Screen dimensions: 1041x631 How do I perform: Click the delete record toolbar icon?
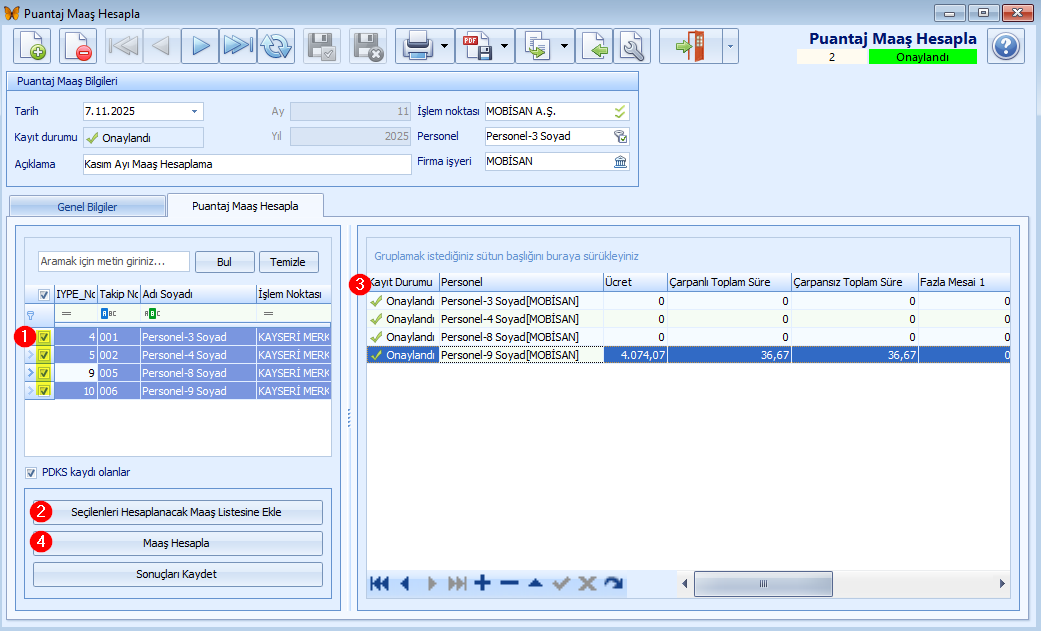pos(77,46)
